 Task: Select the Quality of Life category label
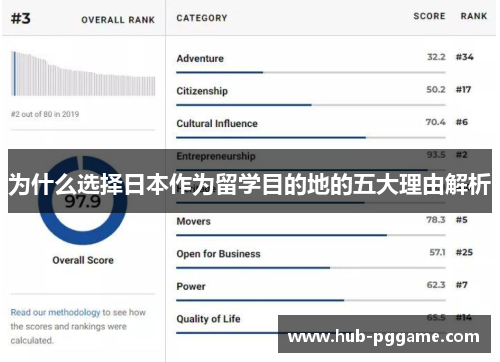[208, 319]
